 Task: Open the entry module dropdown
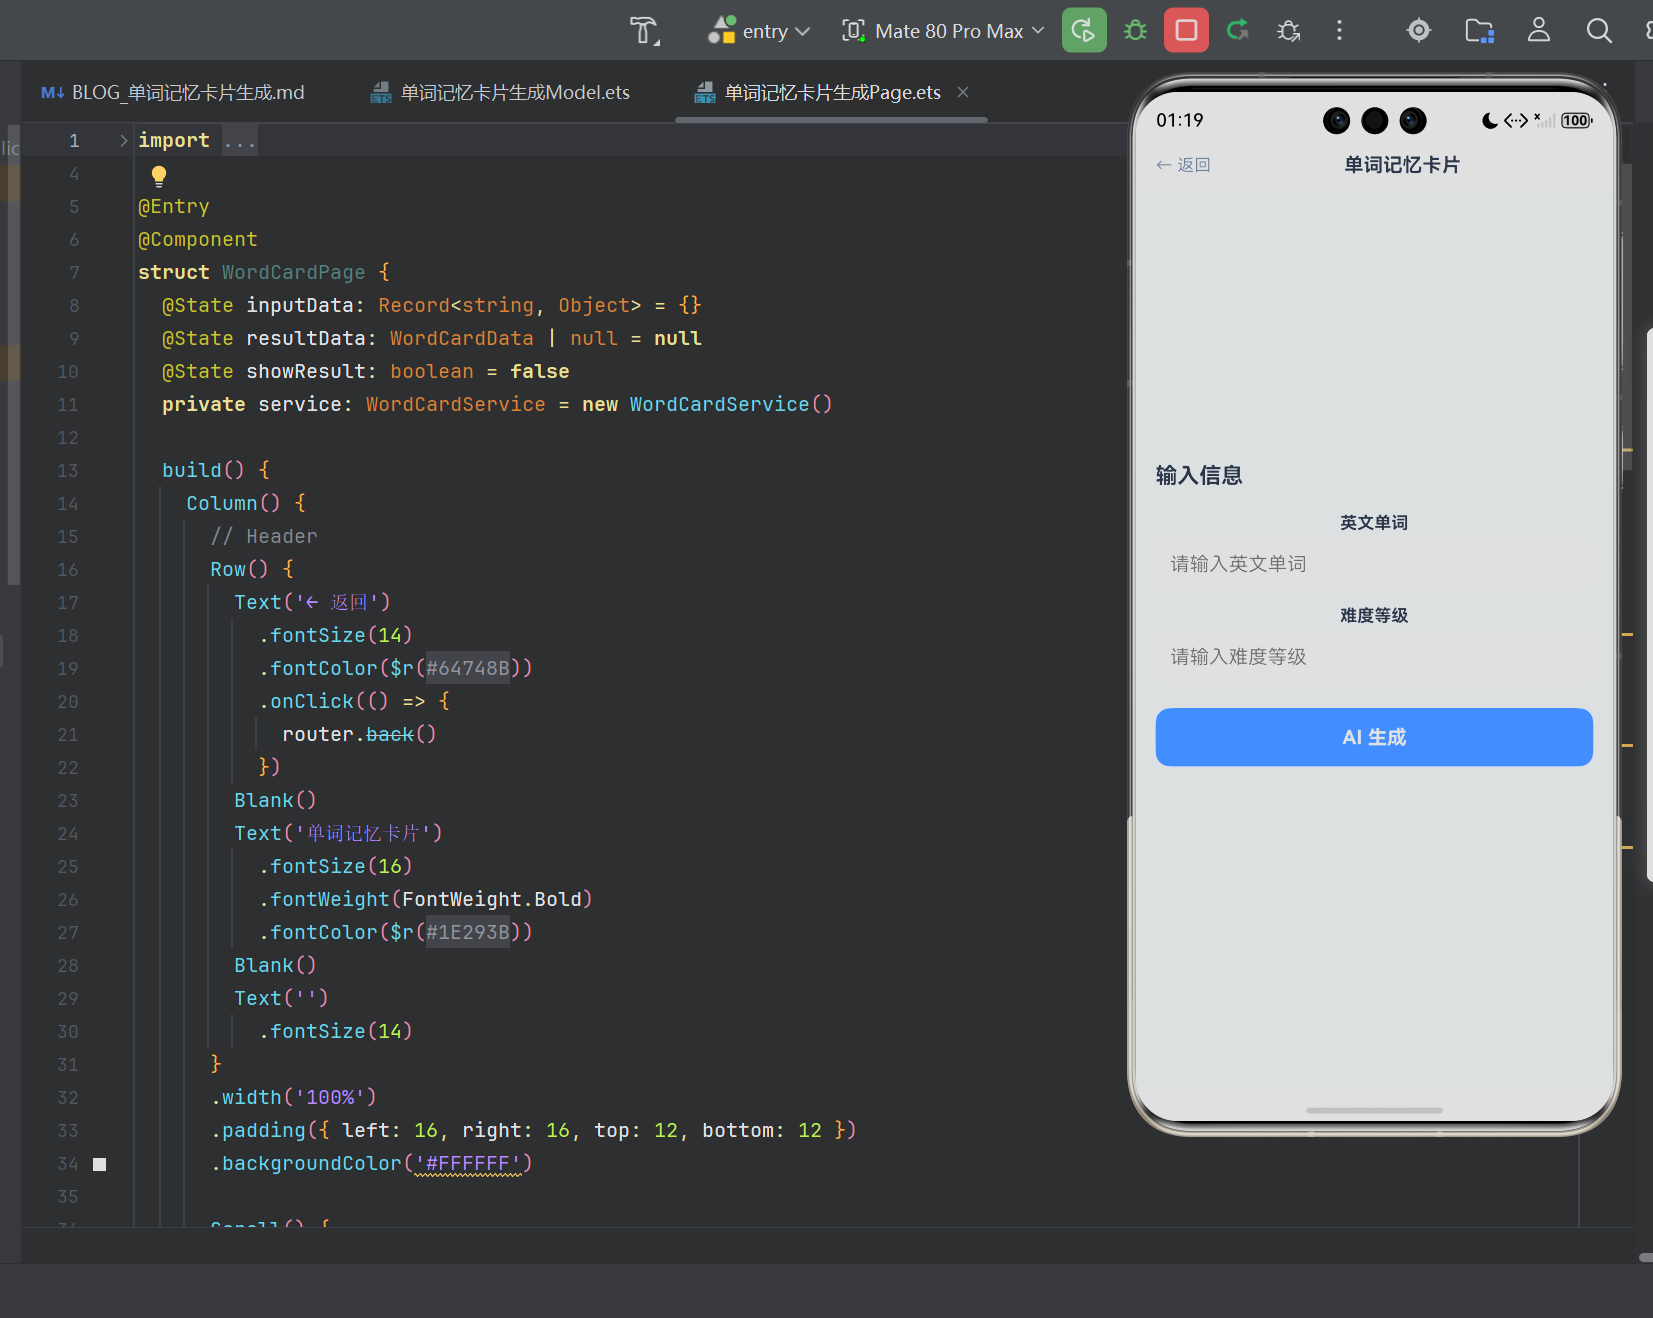[759, 31]
